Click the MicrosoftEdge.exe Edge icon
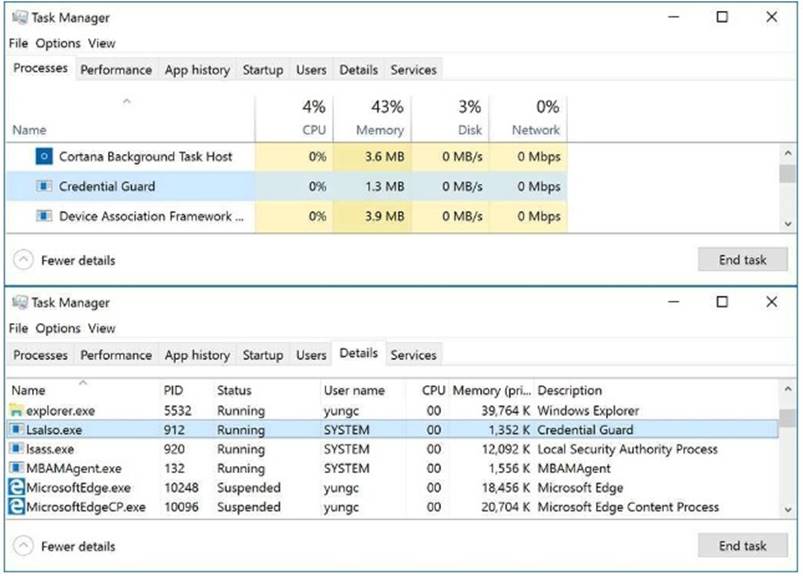The width and height of the screenshot is (803, 576). (x=16, y=487)
